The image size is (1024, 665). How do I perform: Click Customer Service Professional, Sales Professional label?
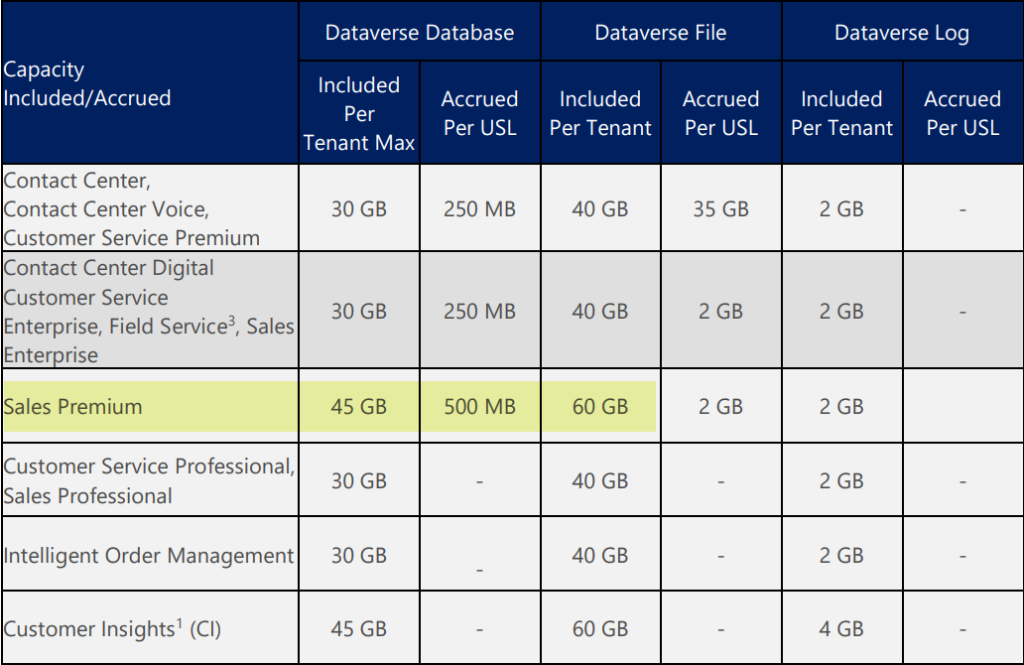coord(149,481)
